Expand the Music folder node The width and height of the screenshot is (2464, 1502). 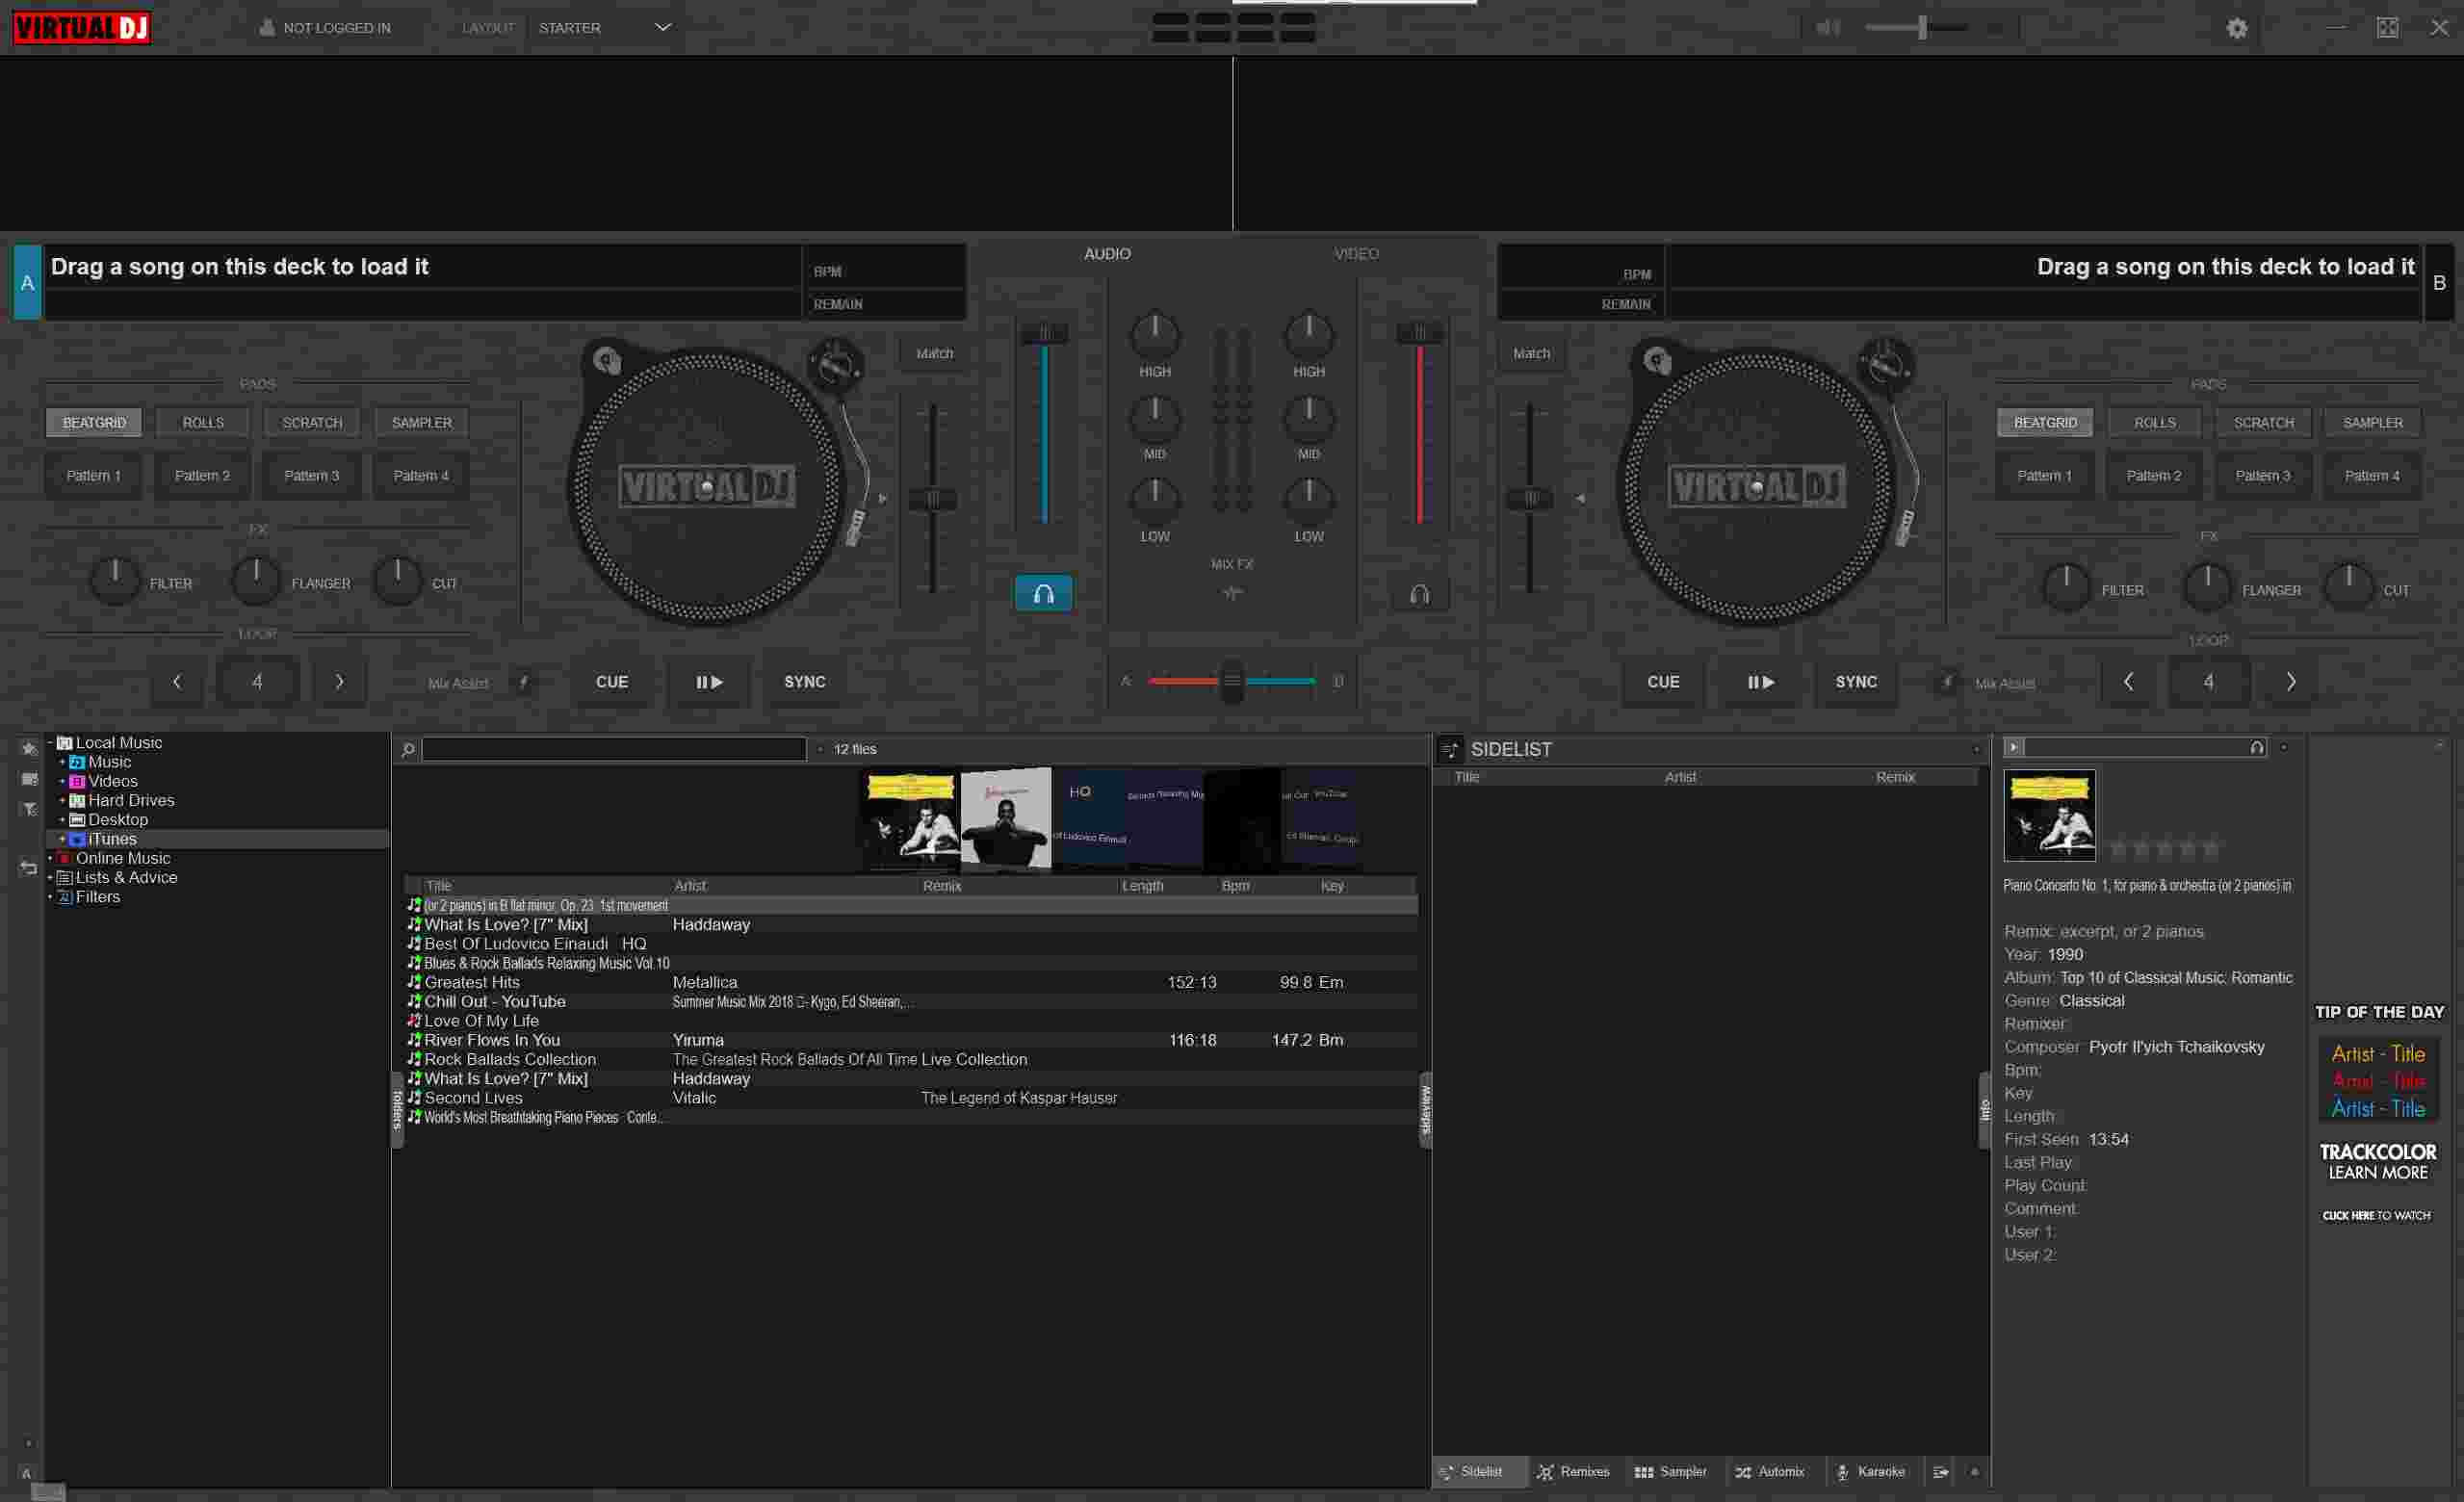tap(62, 762)
